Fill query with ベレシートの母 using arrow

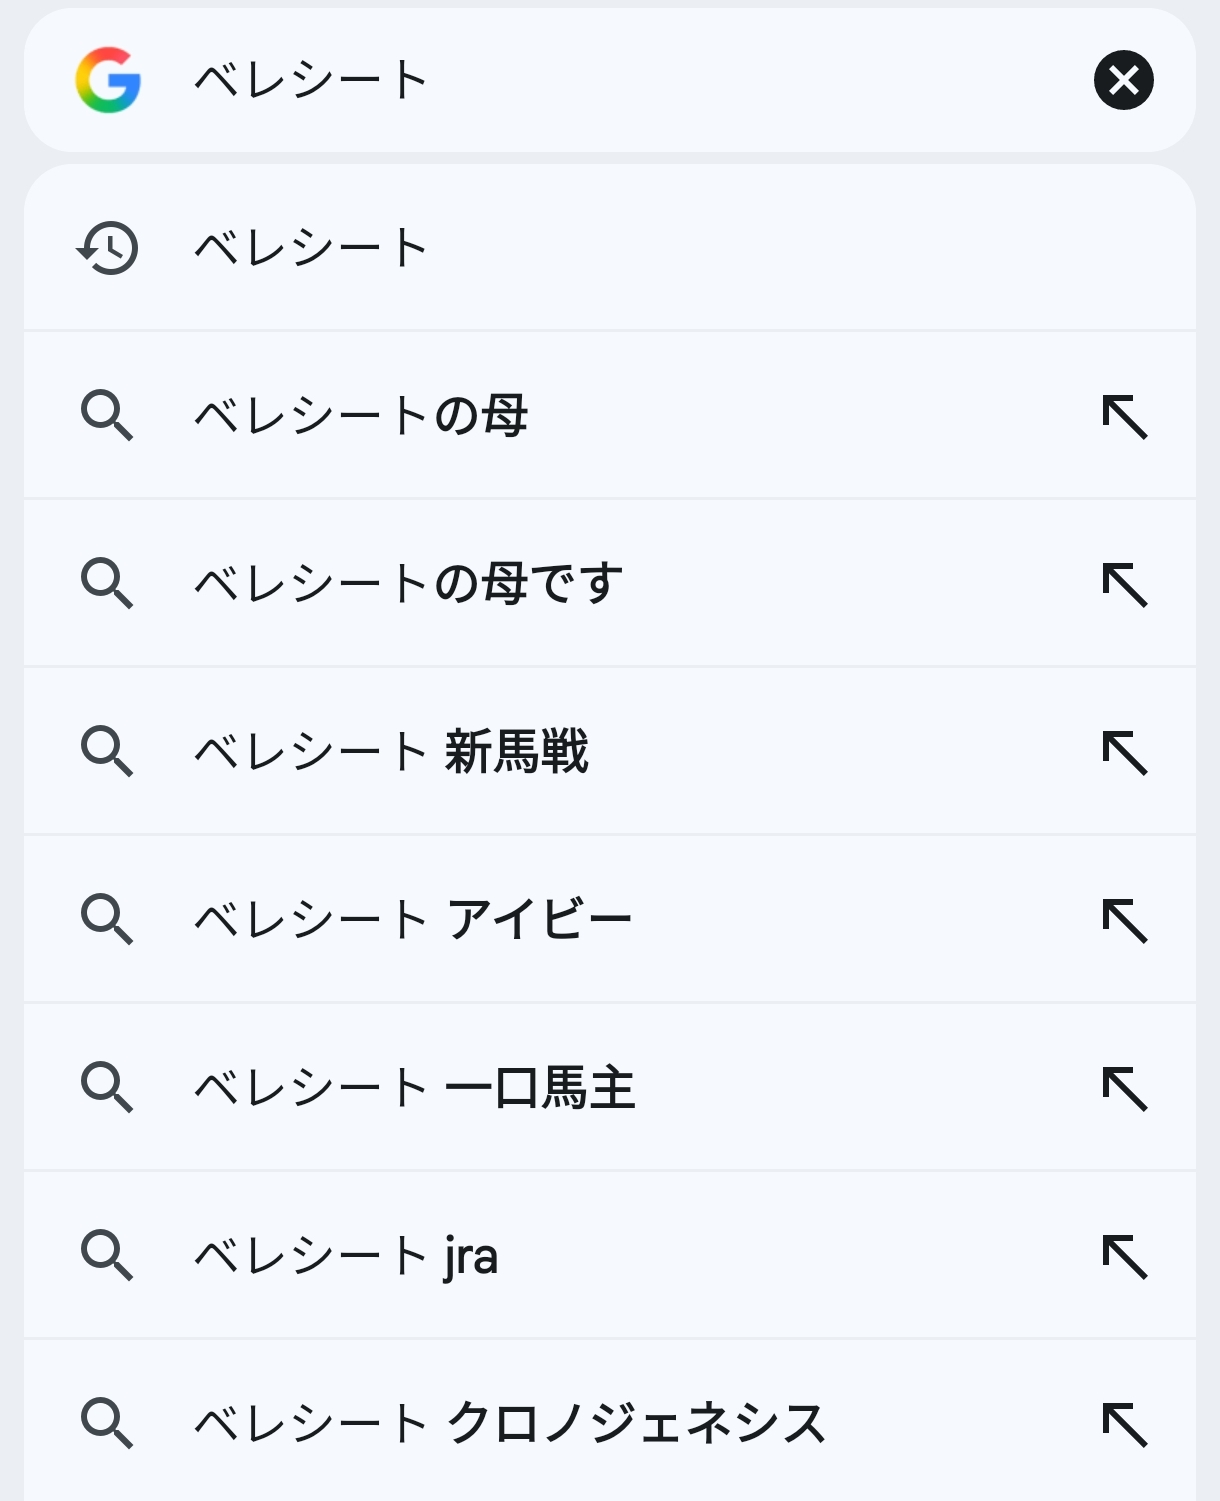click(x=1124, y=416)
